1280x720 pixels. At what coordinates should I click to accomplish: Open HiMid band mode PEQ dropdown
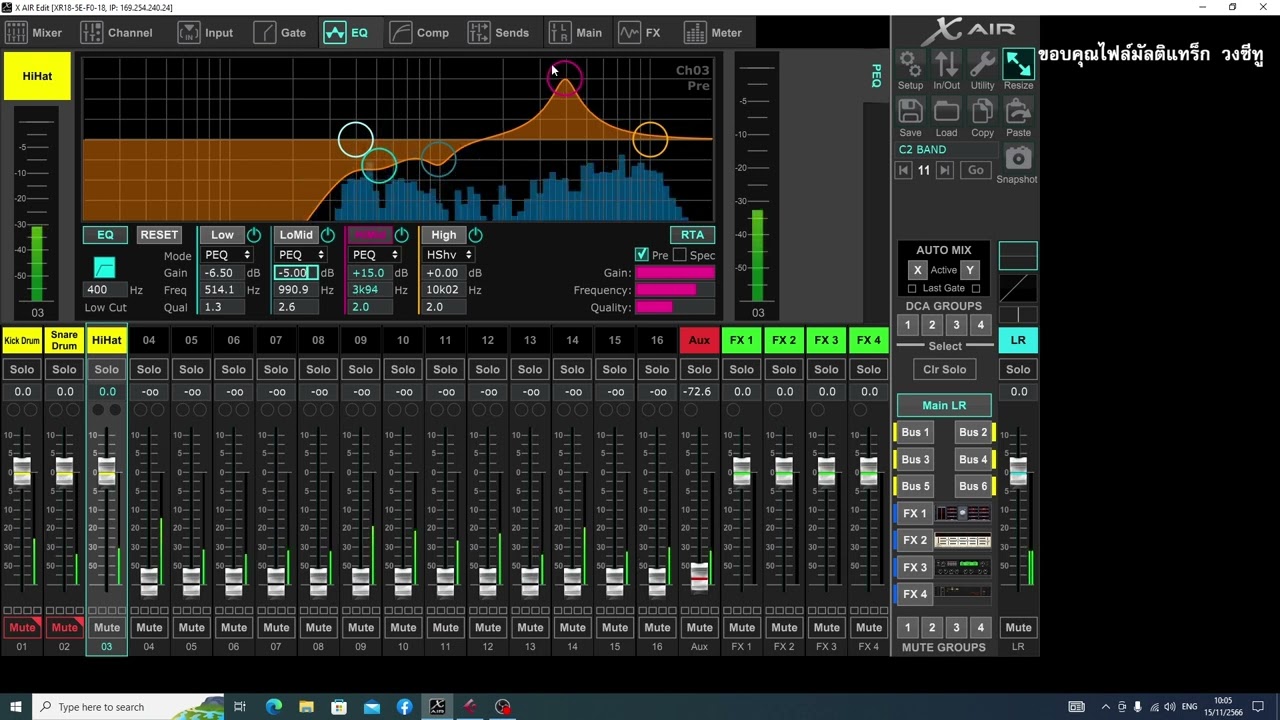[375, 255]
